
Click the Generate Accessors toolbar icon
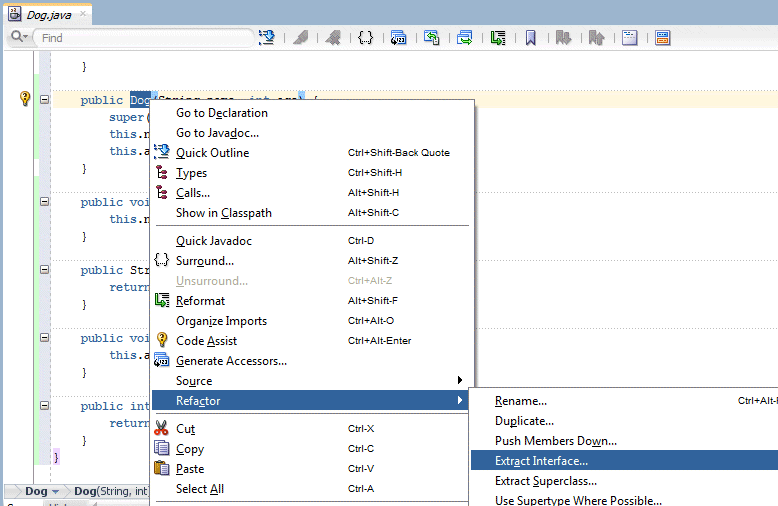[x=398, y=38]
